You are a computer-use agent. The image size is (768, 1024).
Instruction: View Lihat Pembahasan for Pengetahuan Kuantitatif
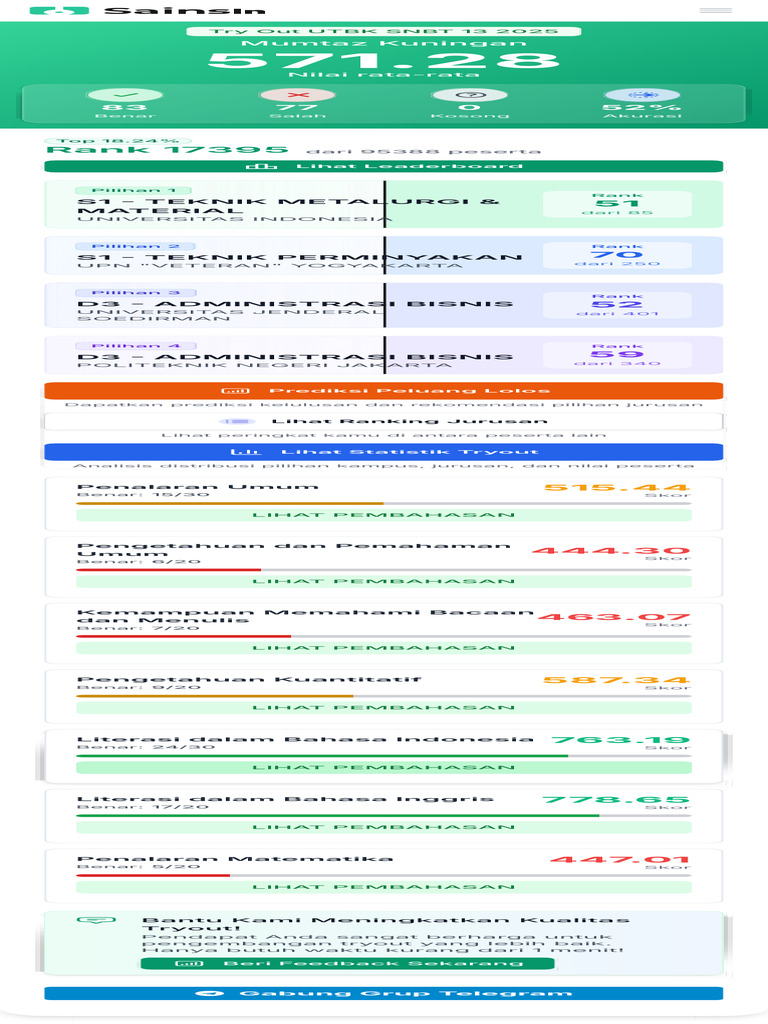click(383, 707)
